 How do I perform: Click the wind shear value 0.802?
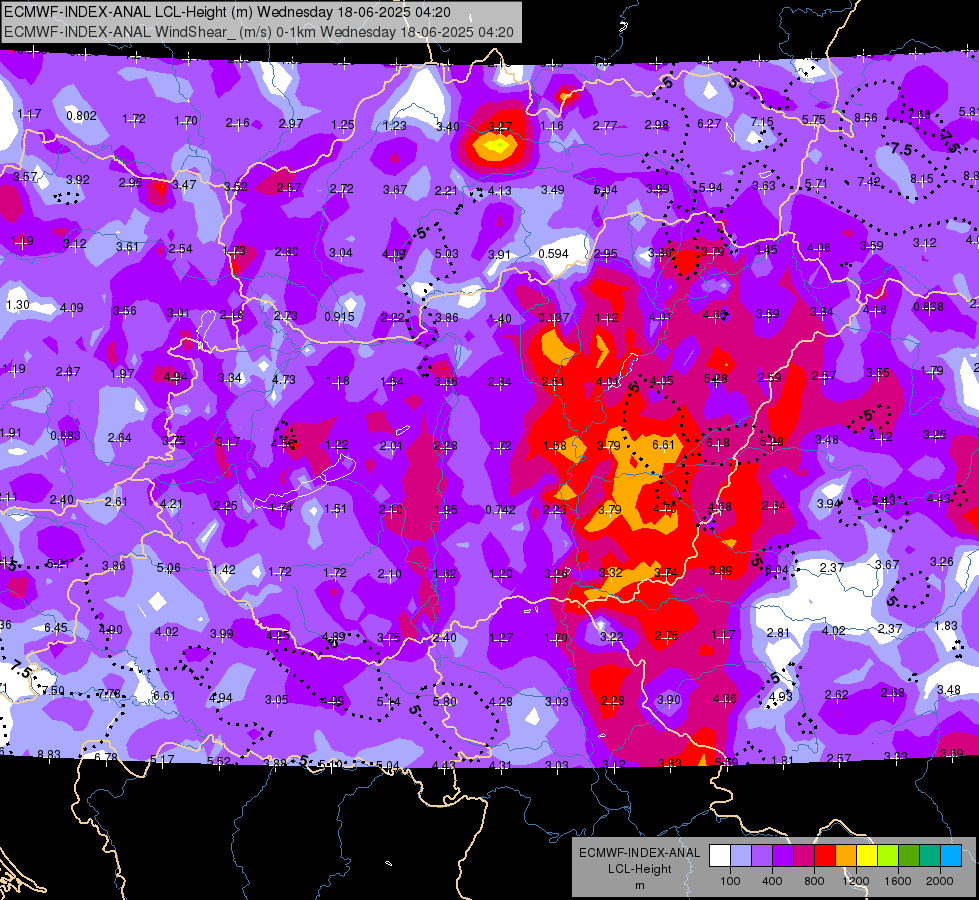tap(81, 116)
